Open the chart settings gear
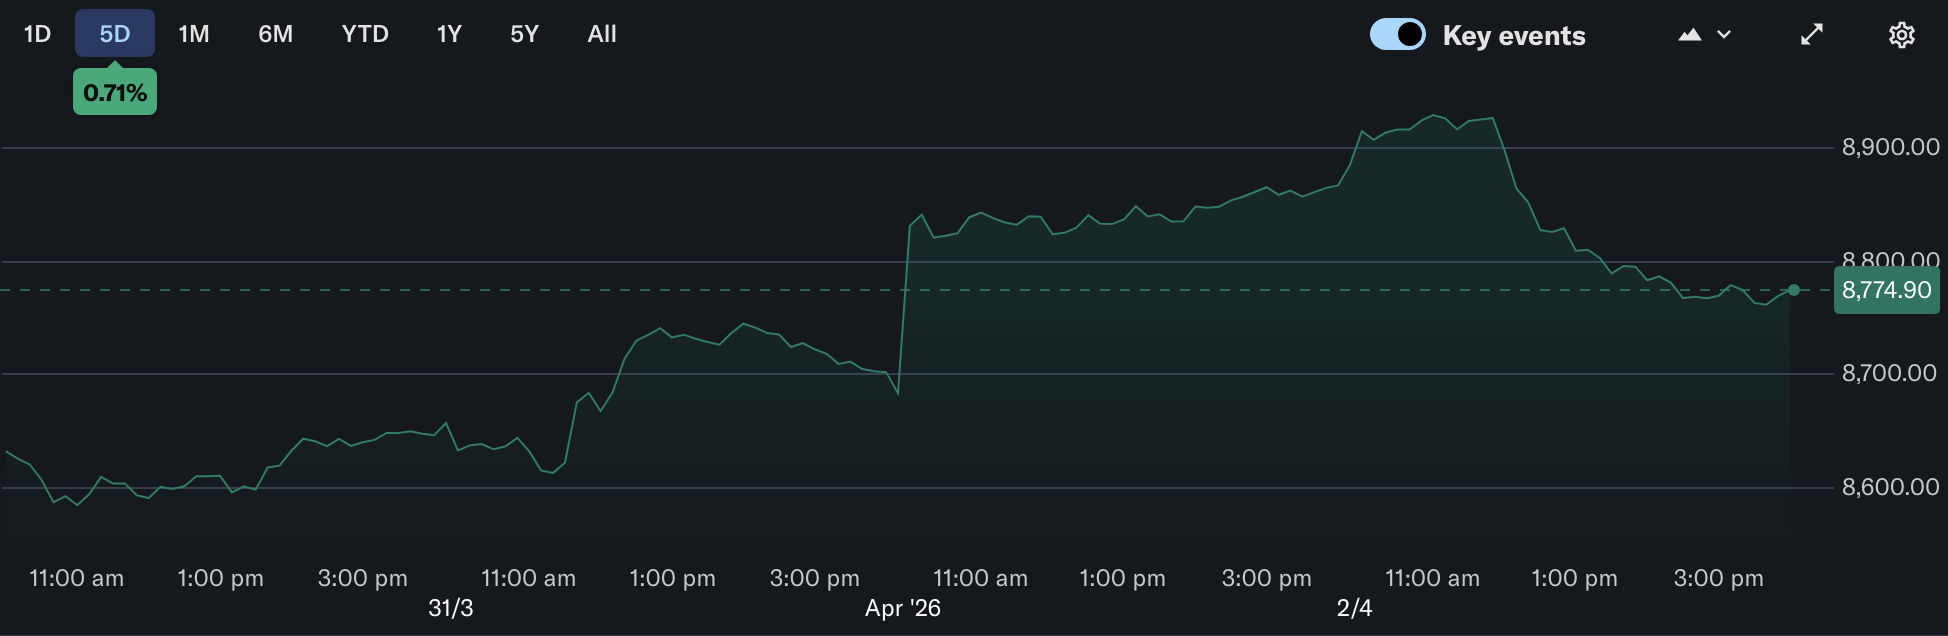 coord(1901,35)
